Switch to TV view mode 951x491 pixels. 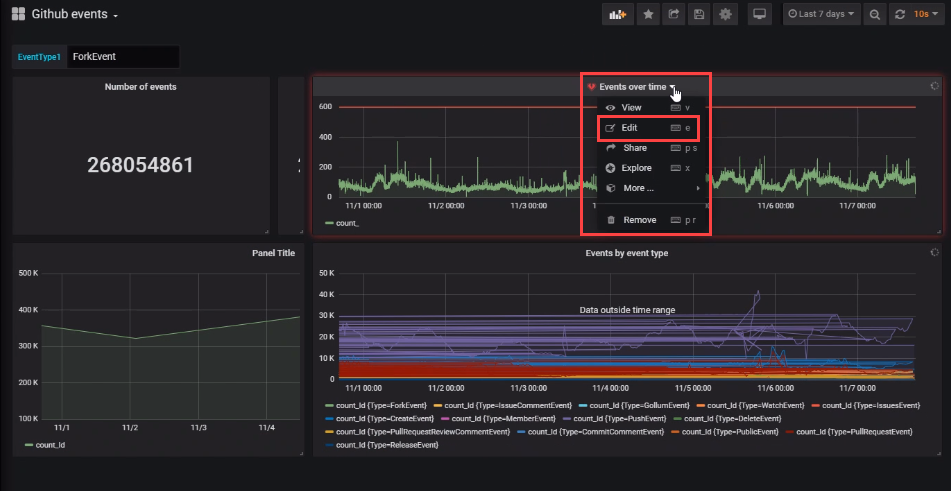[x=759, y=14]
